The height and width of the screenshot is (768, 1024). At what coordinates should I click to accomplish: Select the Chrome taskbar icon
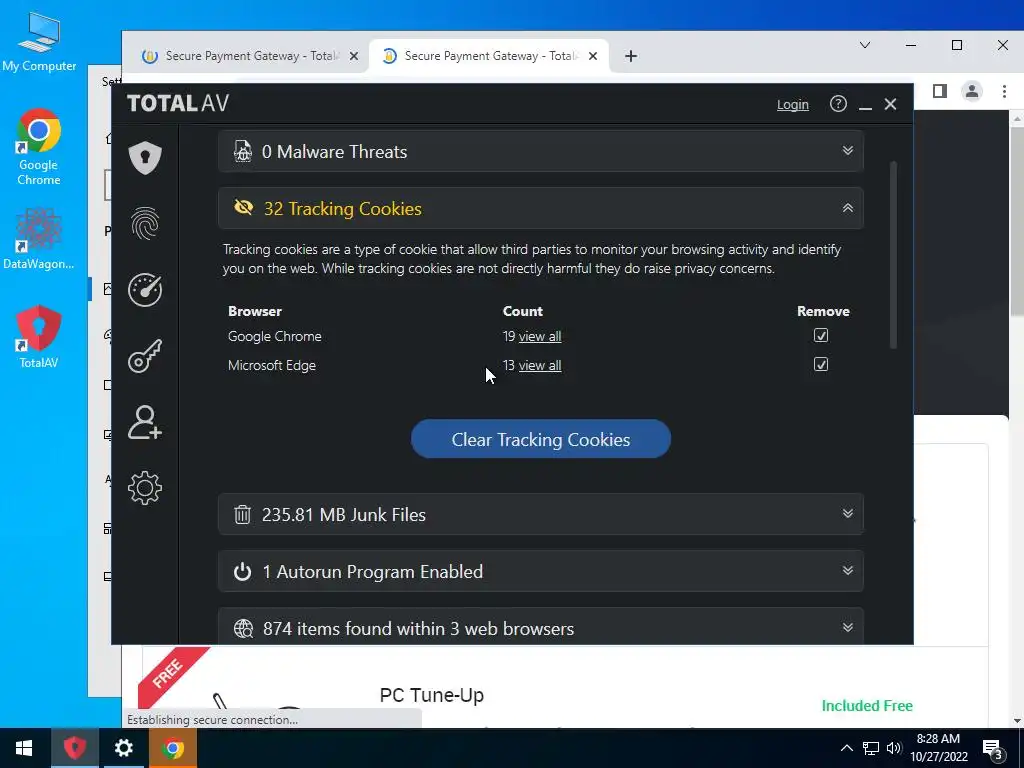[x=173, y=748]
